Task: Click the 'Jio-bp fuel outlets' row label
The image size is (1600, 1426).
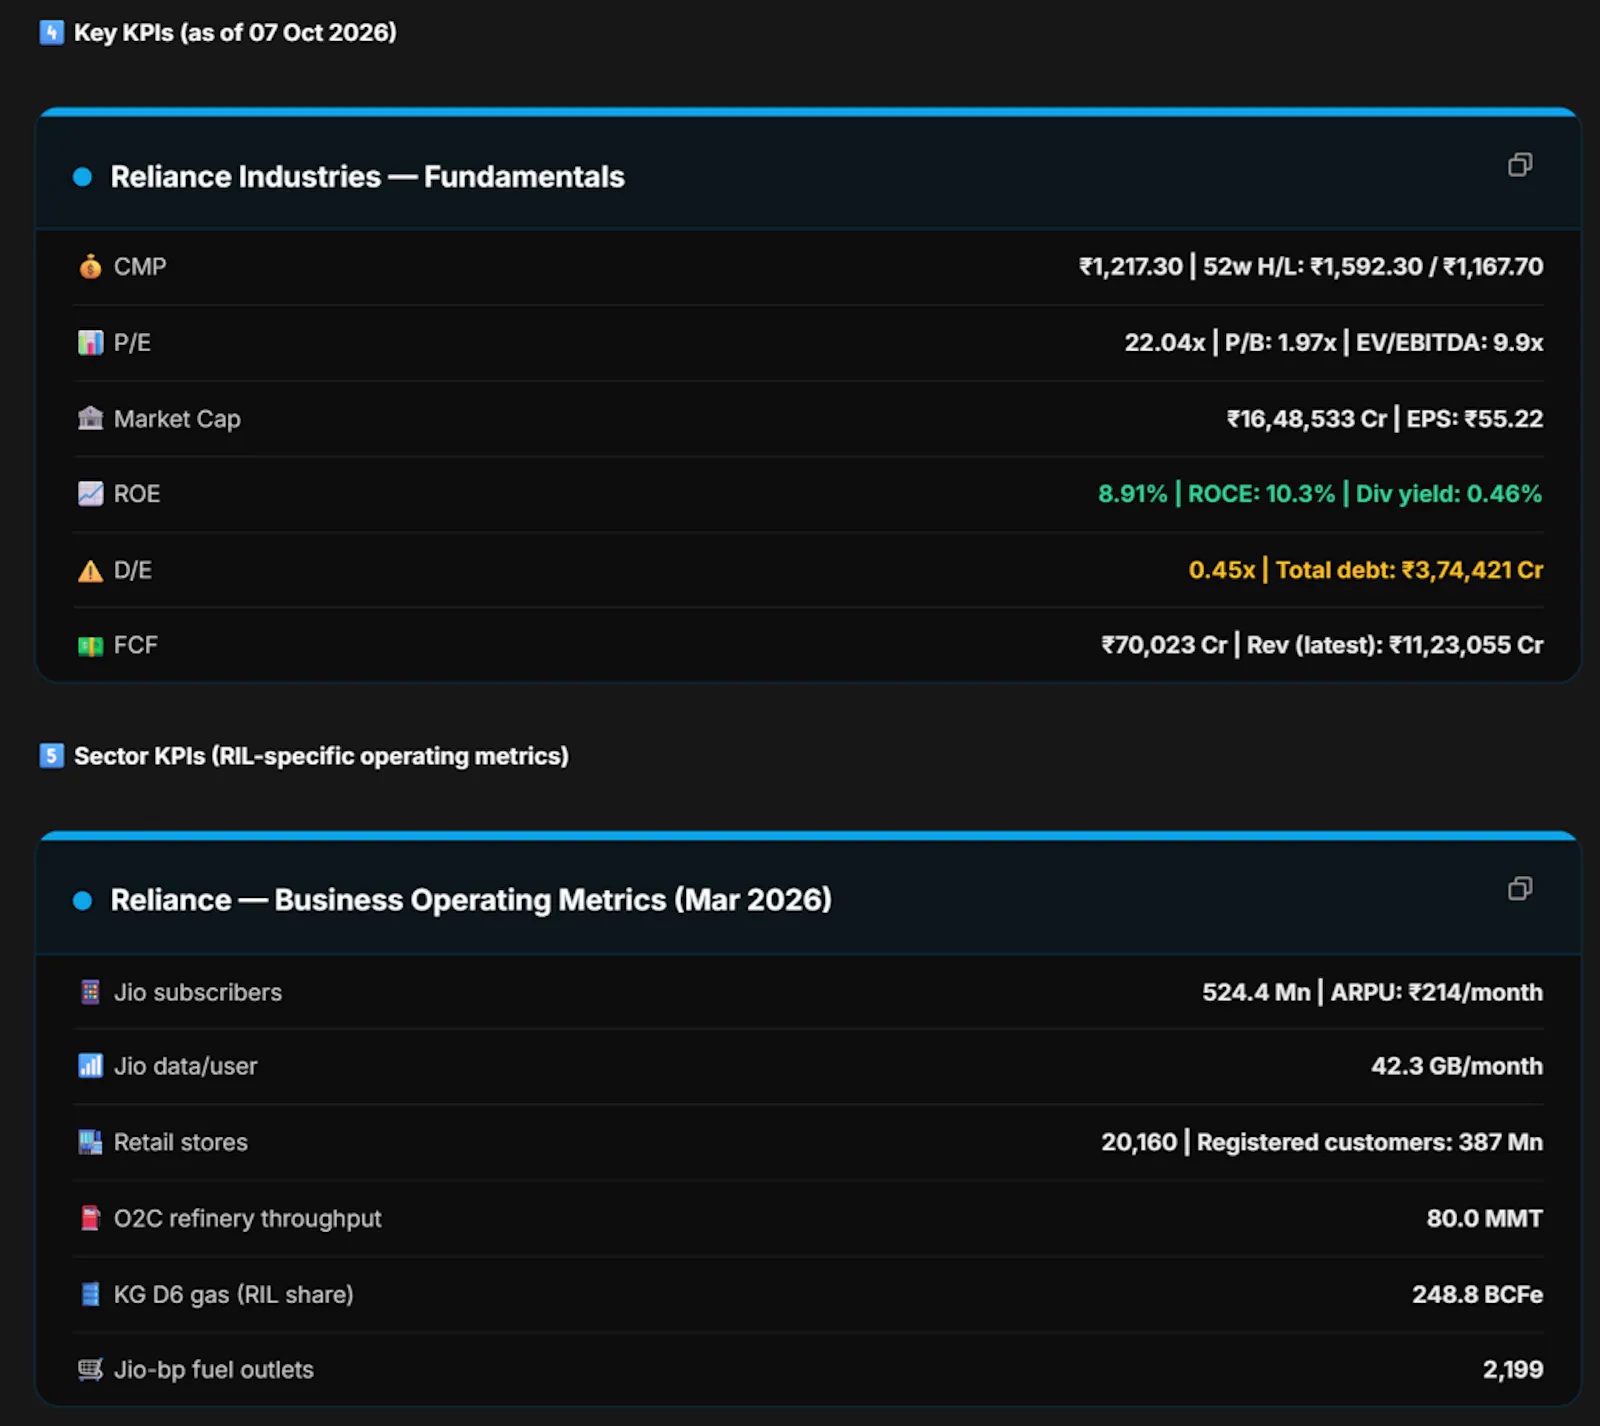Action: 214,1370
